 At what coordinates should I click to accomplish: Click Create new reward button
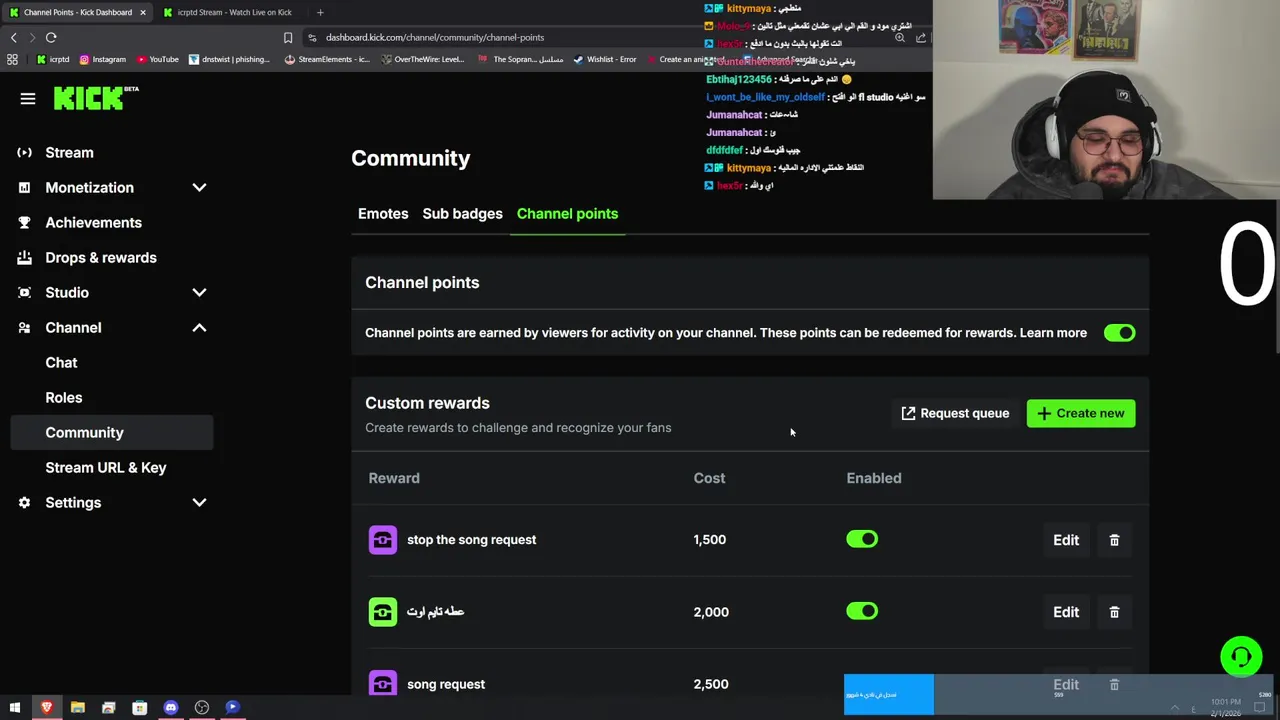(x=1081, y=413)
